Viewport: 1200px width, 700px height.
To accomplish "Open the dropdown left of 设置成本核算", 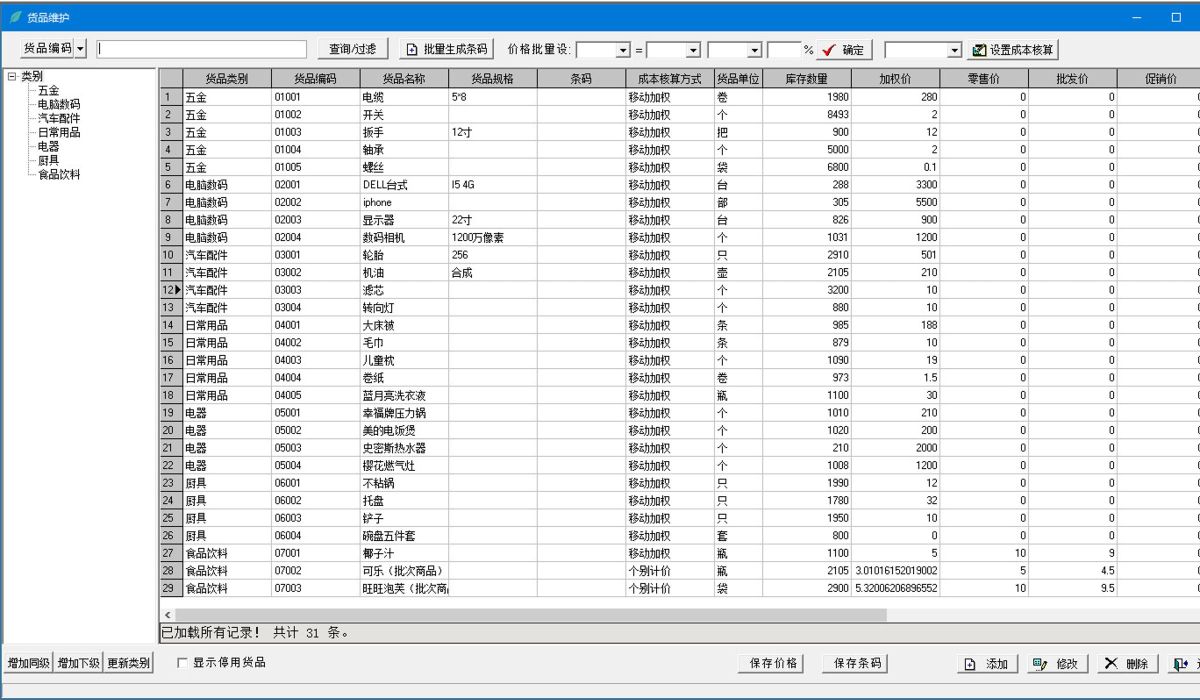I will tap(954, 50).
